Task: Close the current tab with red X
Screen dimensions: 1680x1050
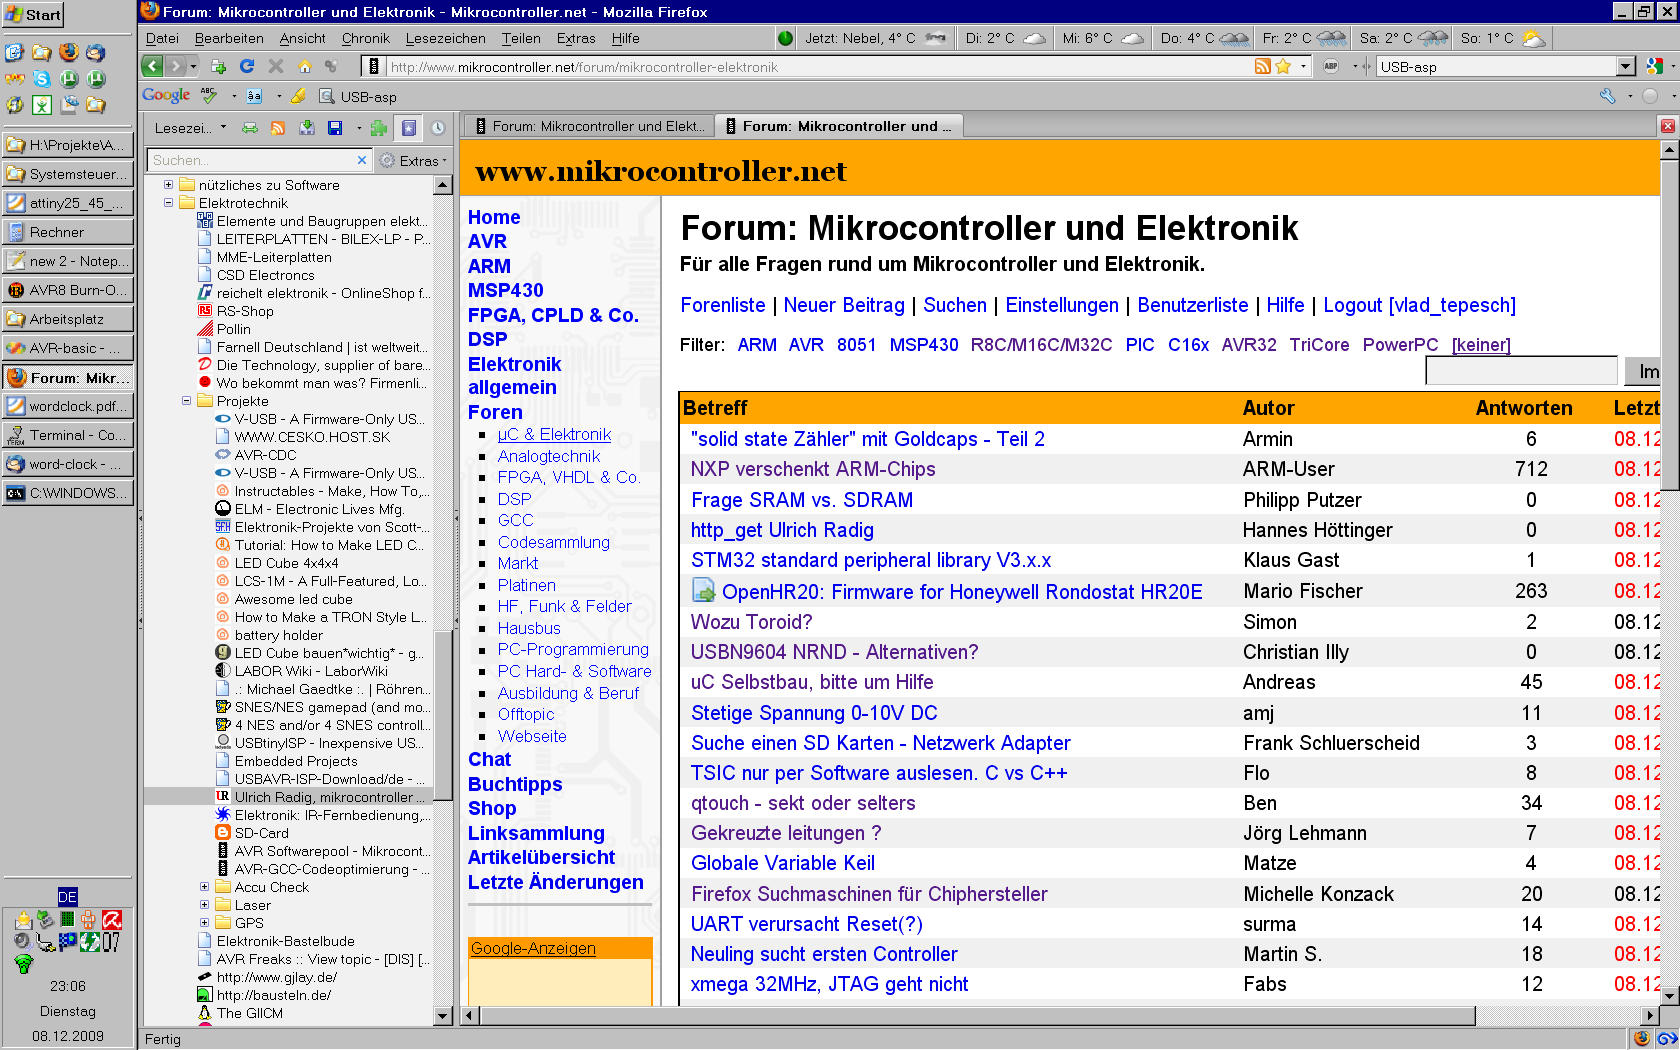Action: point(1667,126)
